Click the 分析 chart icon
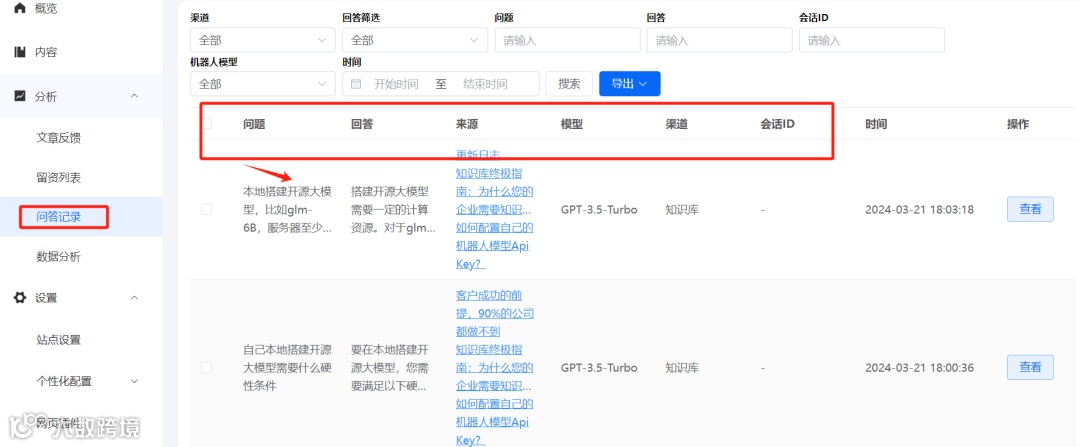The image size is (1080, 447). (20, 96)
